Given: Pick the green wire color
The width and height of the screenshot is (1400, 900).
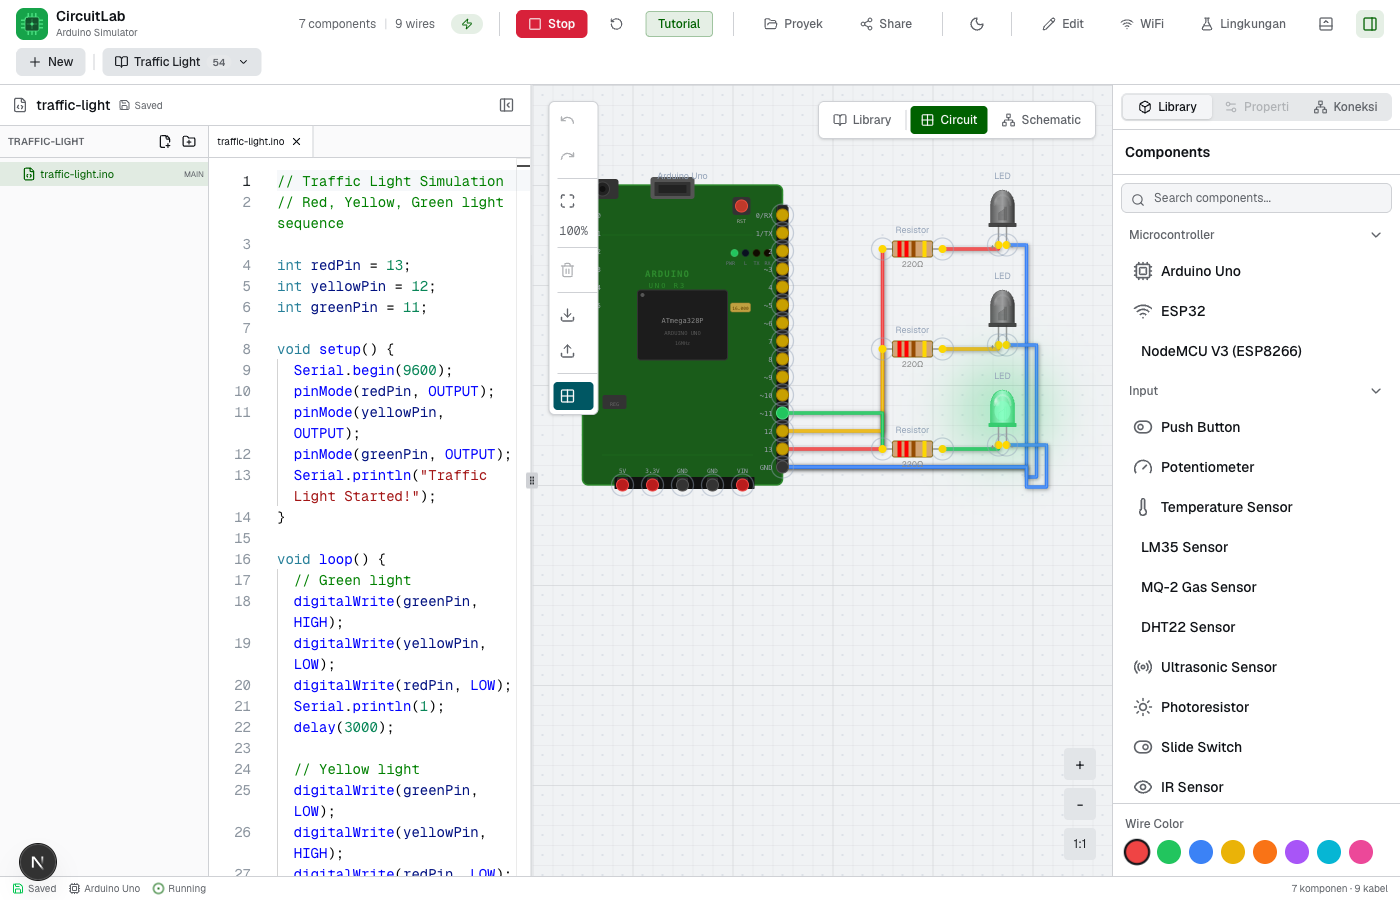Looking at the screenshot, I should point(1169,852).
